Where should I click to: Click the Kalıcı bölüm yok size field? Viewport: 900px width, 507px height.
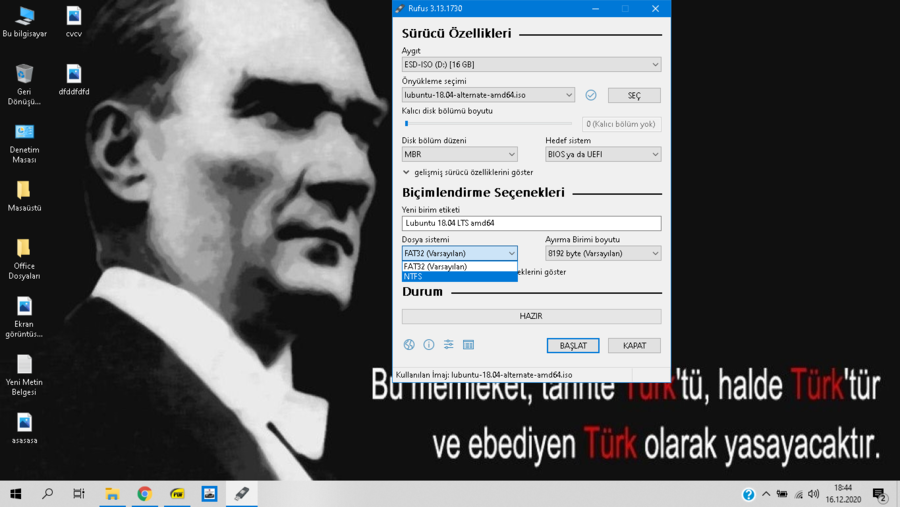point(621,124)
